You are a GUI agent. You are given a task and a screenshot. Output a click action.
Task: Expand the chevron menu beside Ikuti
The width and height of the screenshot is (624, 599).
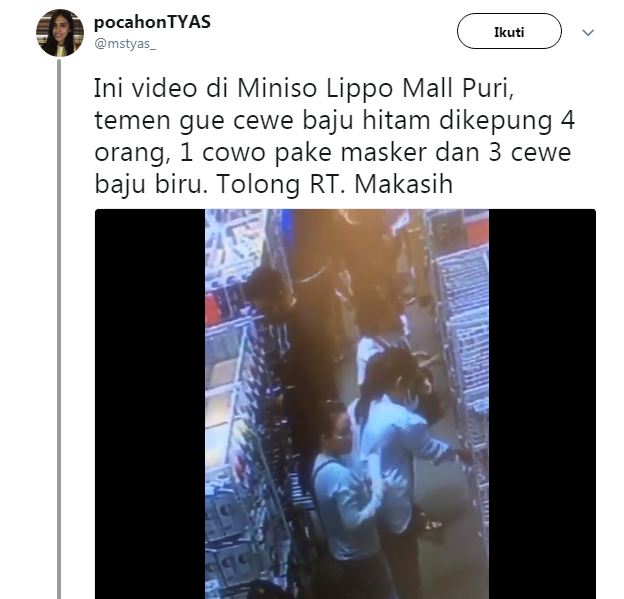tap(588, 32)
